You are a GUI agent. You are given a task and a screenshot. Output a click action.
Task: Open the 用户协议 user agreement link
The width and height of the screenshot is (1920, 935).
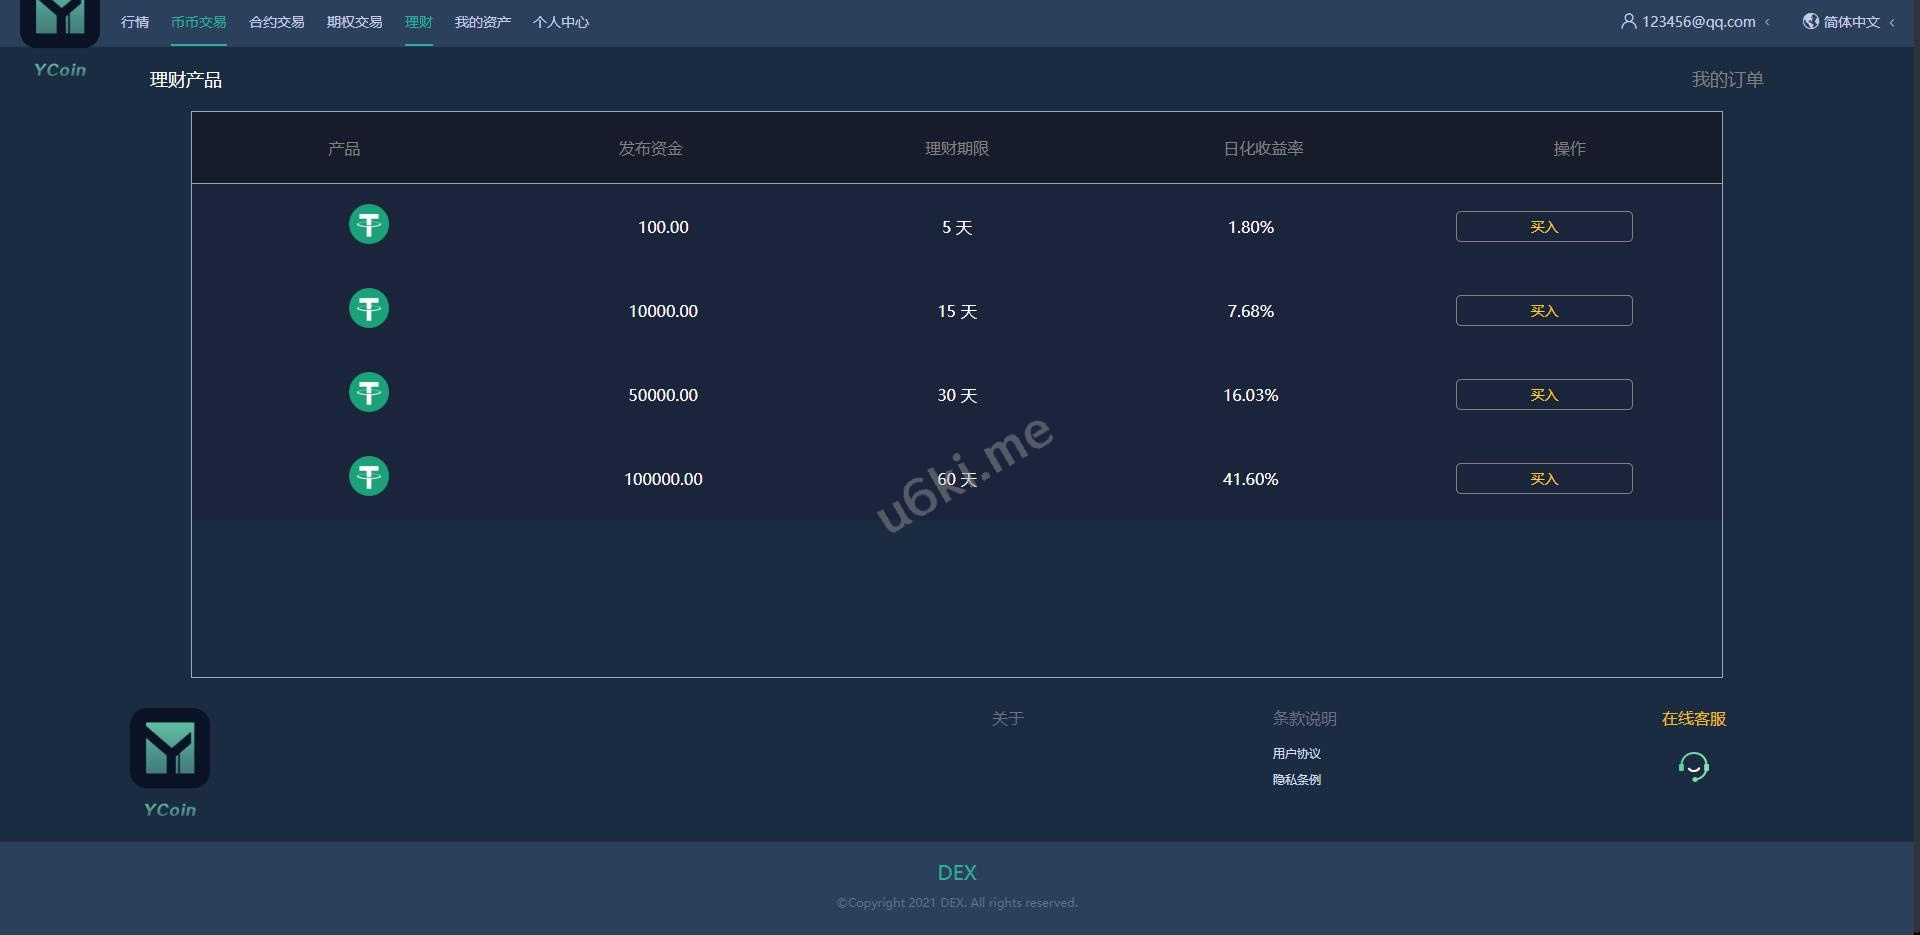[x=1296, y=754]
